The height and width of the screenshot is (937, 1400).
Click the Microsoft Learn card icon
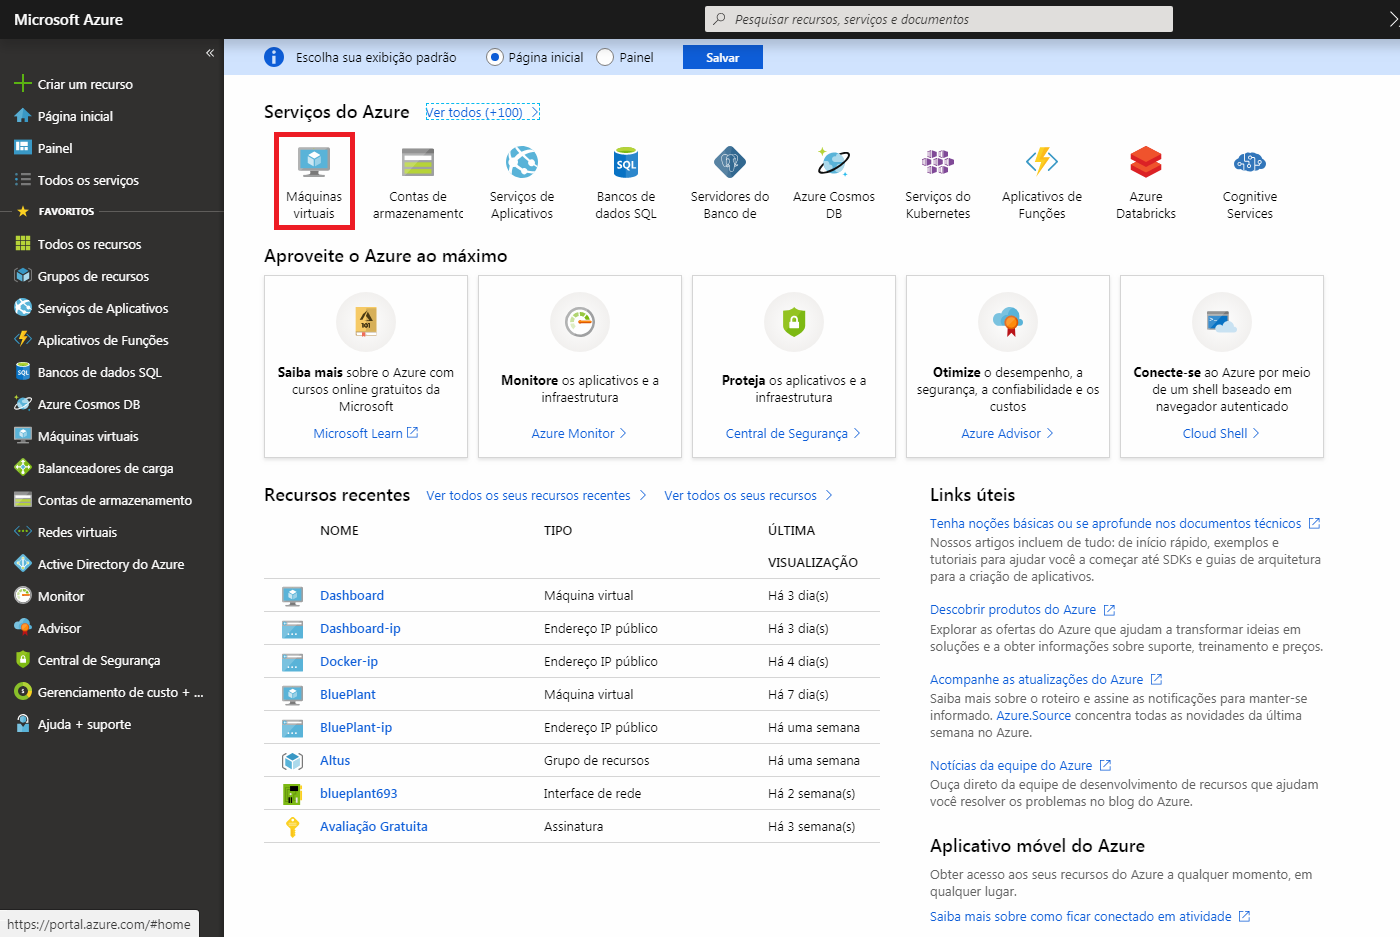point(366,321)
